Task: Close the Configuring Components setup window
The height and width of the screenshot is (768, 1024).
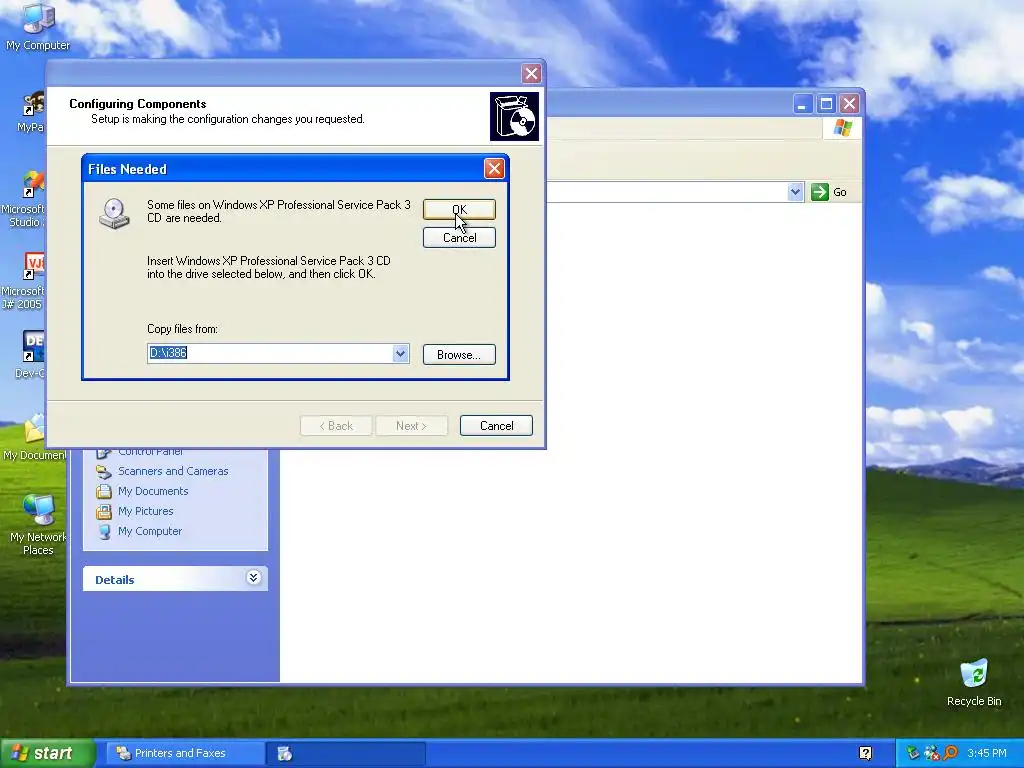Action: tap(532, 74)
